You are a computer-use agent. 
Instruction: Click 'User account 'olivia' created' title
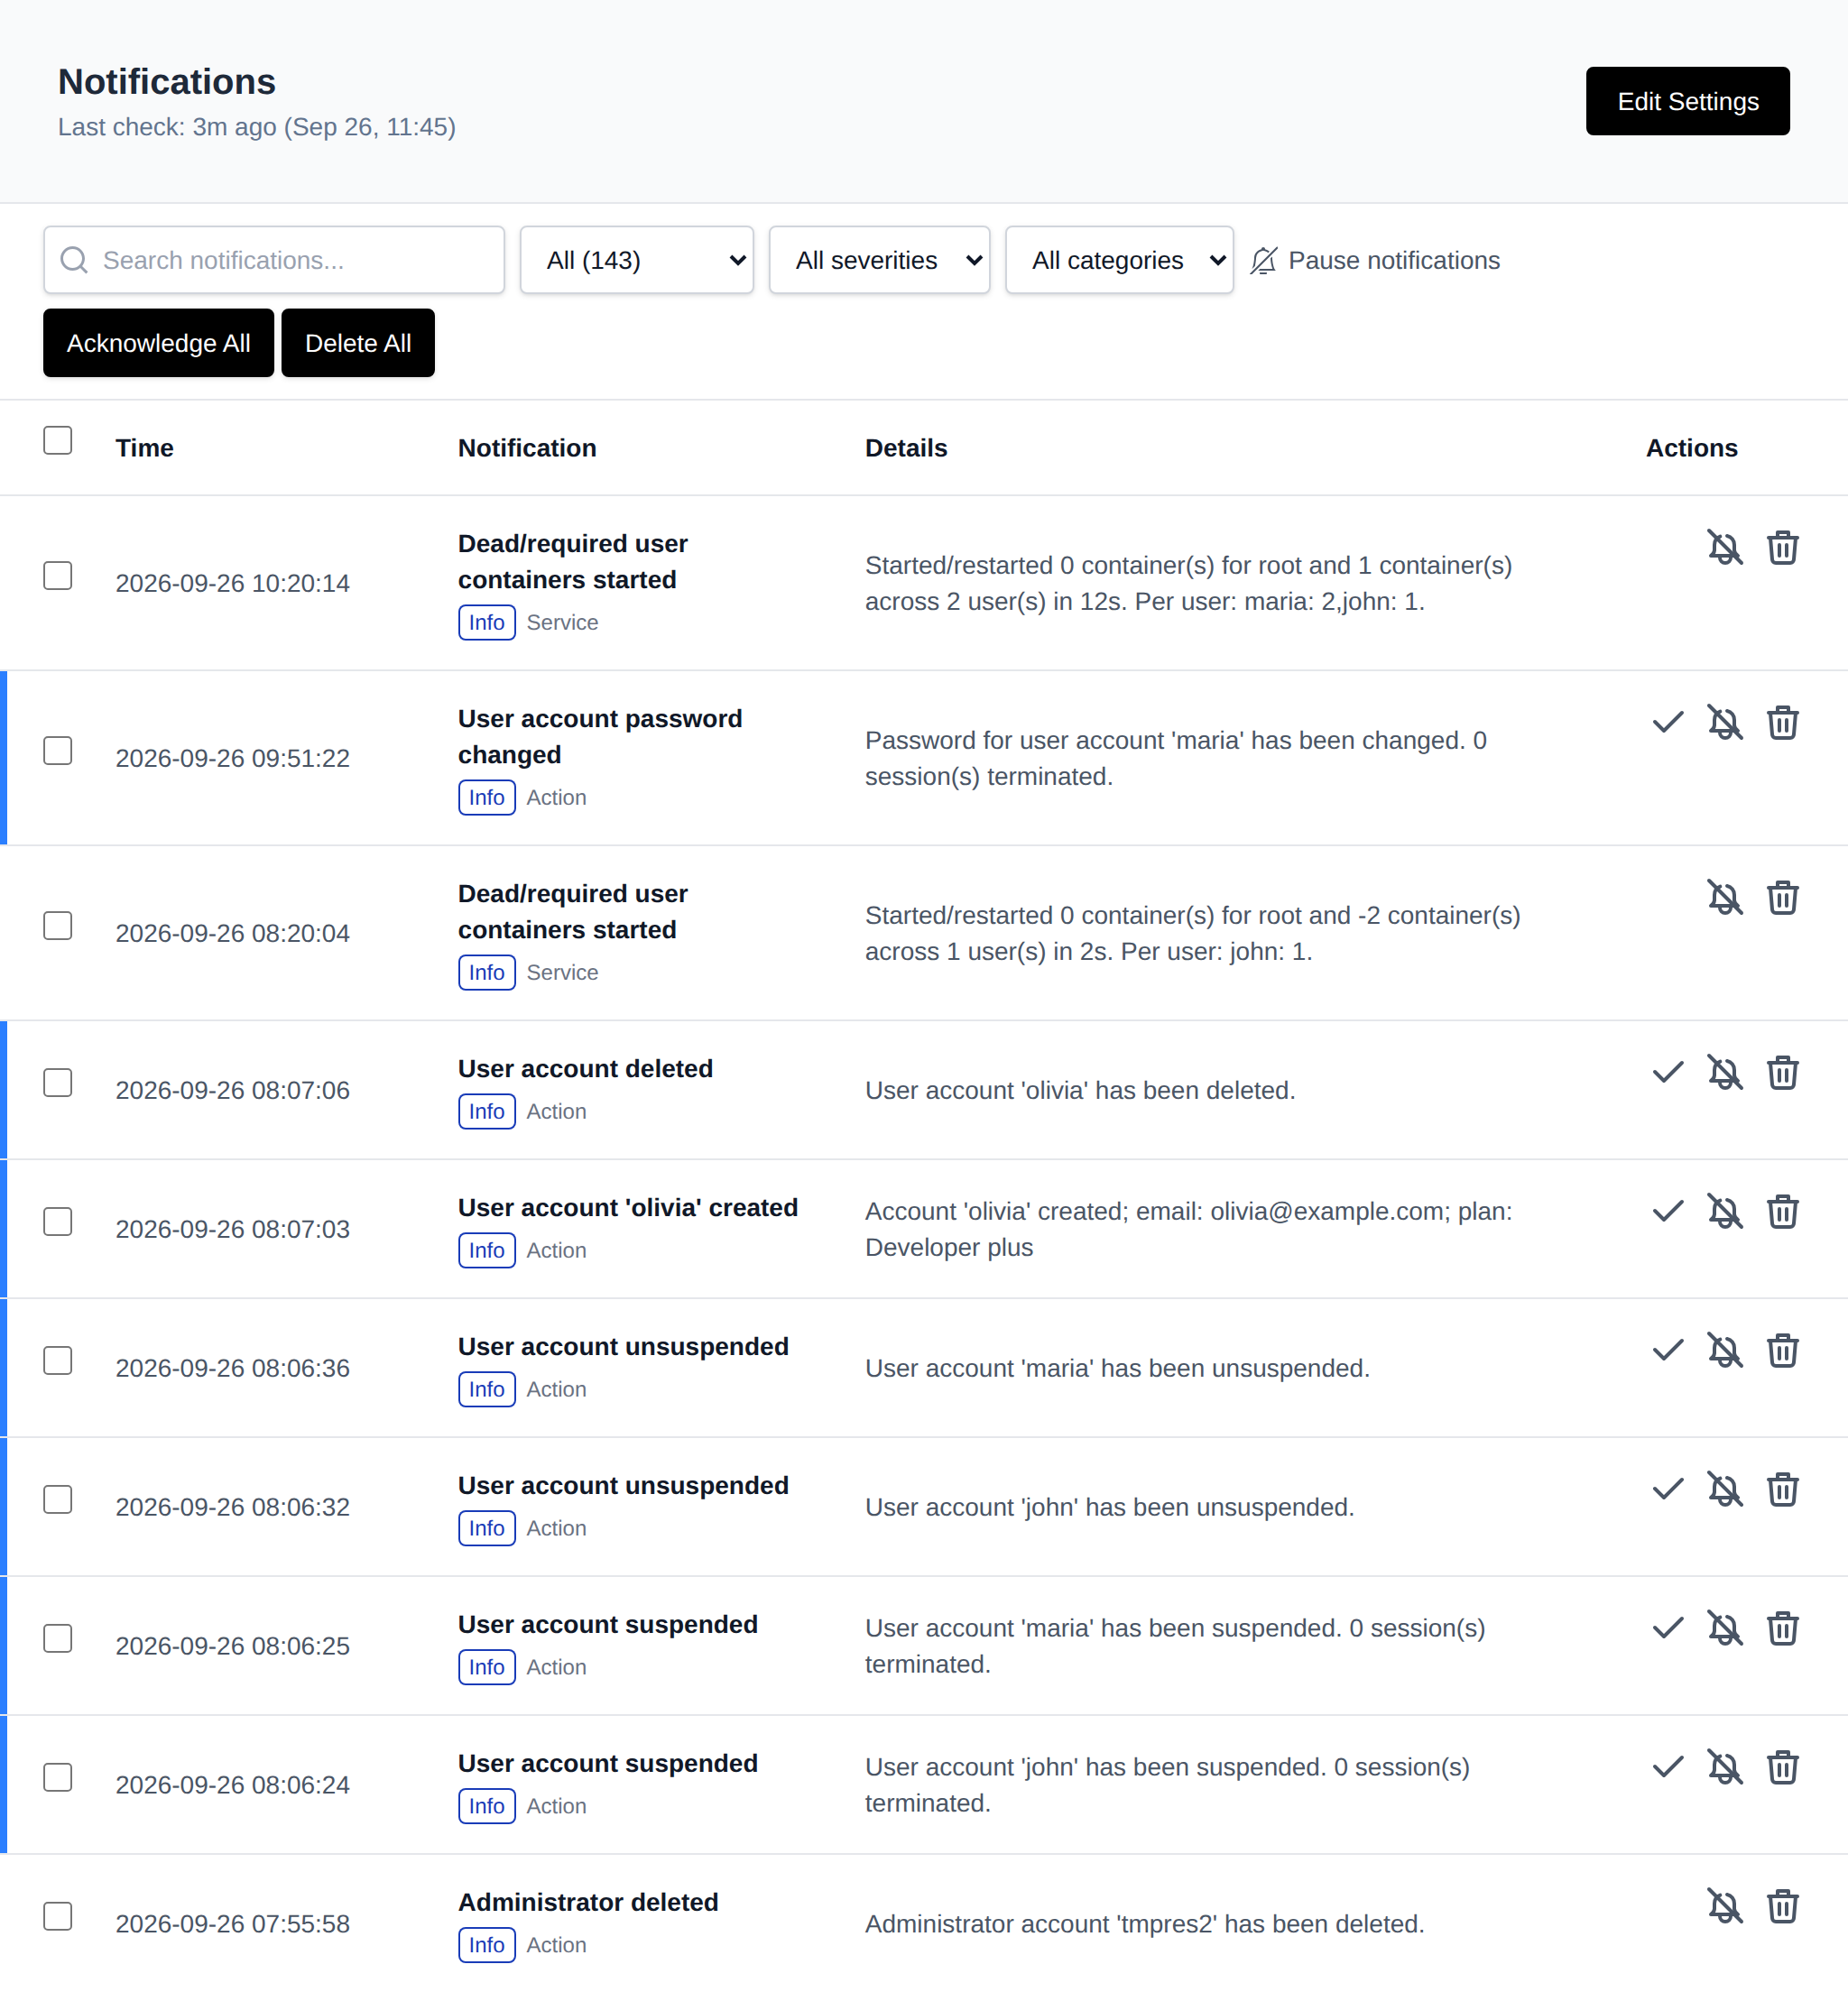click(628, 1208)
